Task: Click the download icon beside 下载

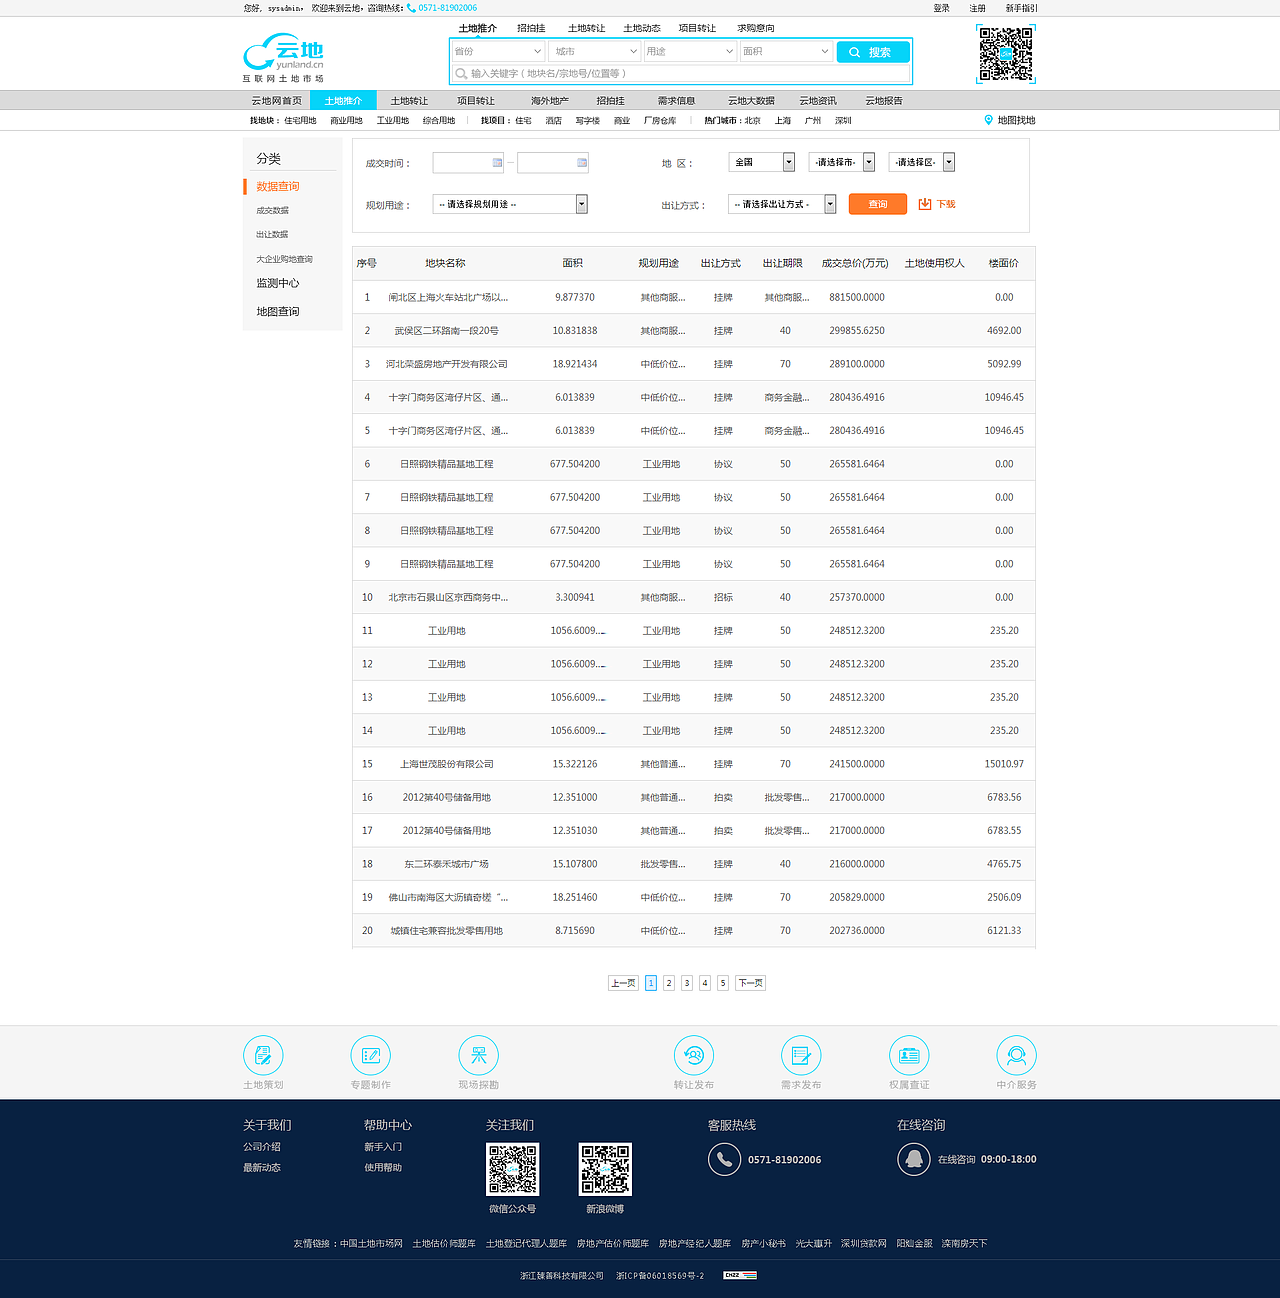Action: (925, 204)
